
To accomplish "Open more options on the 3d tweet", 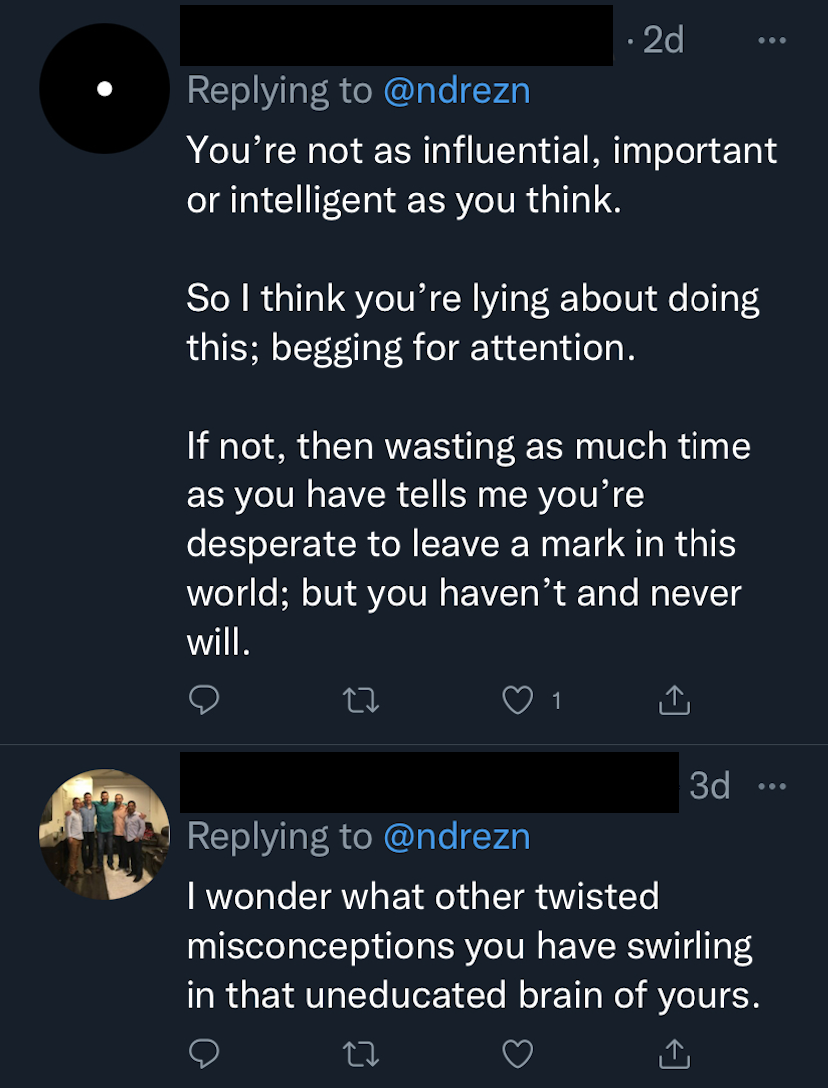I will click(772, 787).
